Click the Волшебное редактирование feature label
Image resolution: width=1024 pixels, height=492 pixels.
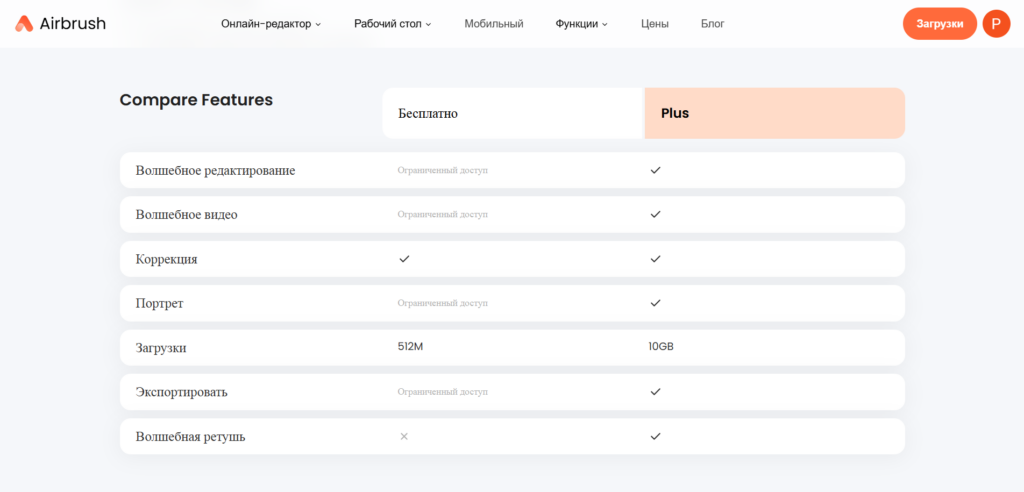(x=216, y=171)
